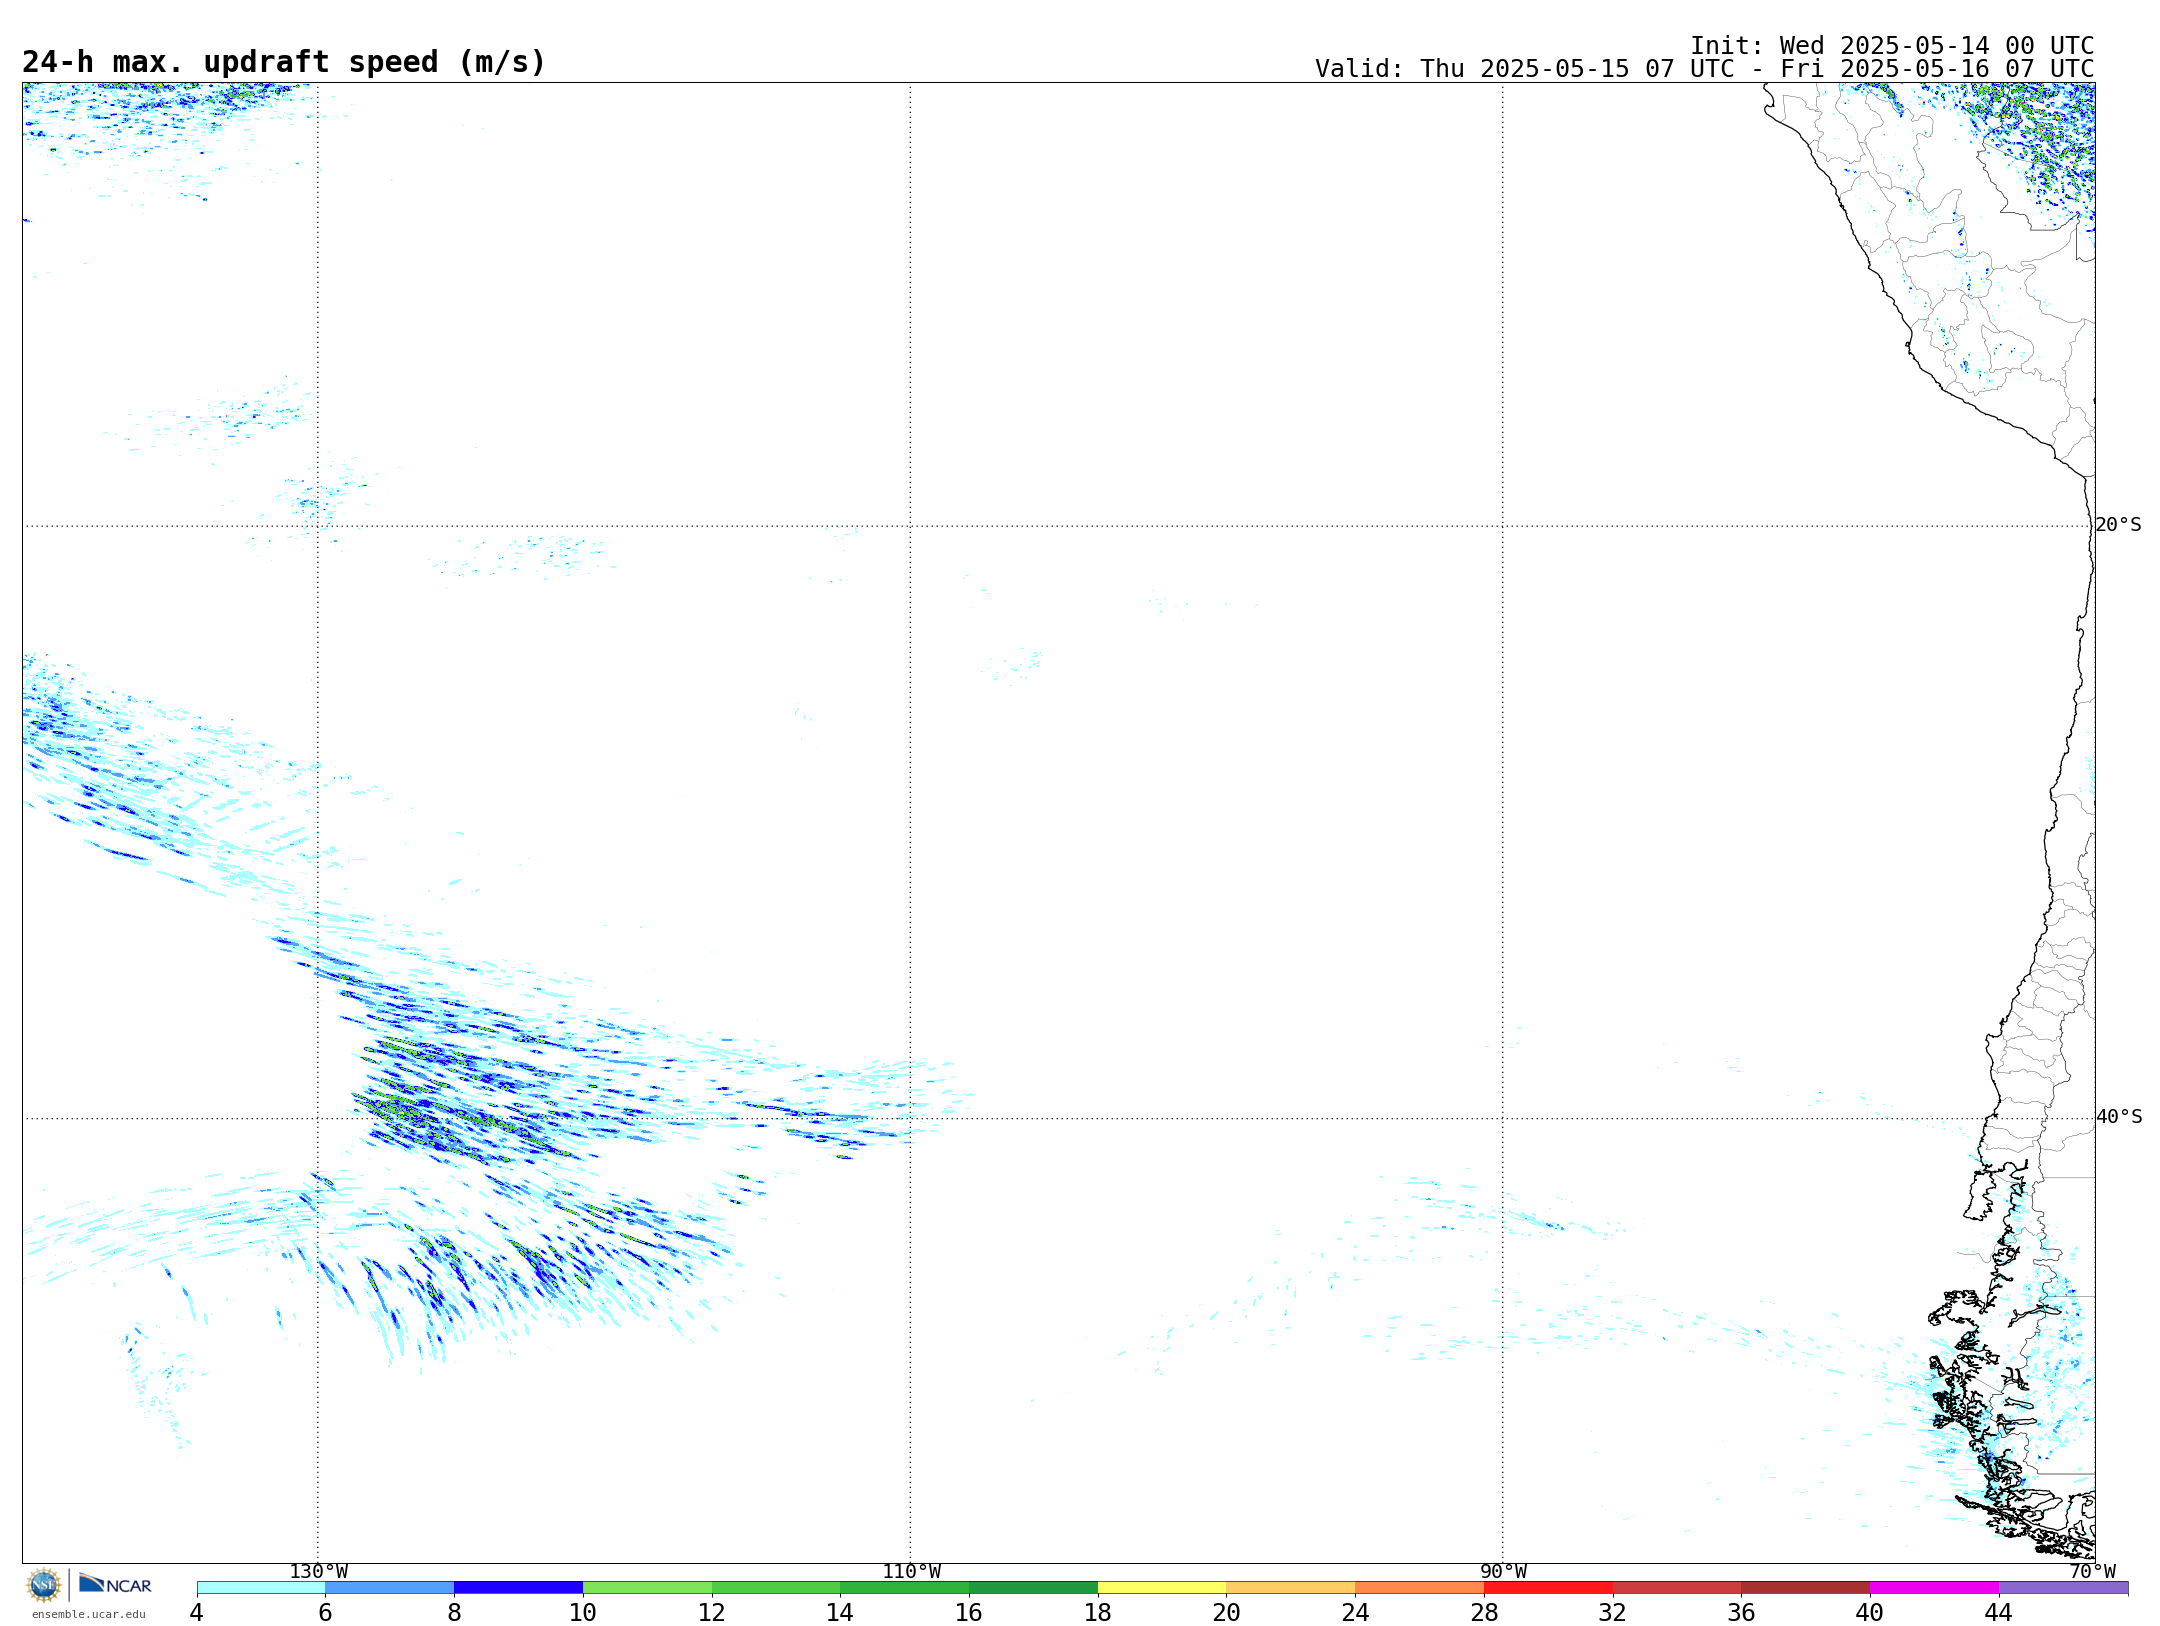
Task: Click the muted red 32-36 color swatch
Action: click(x=1677, y=1588)
